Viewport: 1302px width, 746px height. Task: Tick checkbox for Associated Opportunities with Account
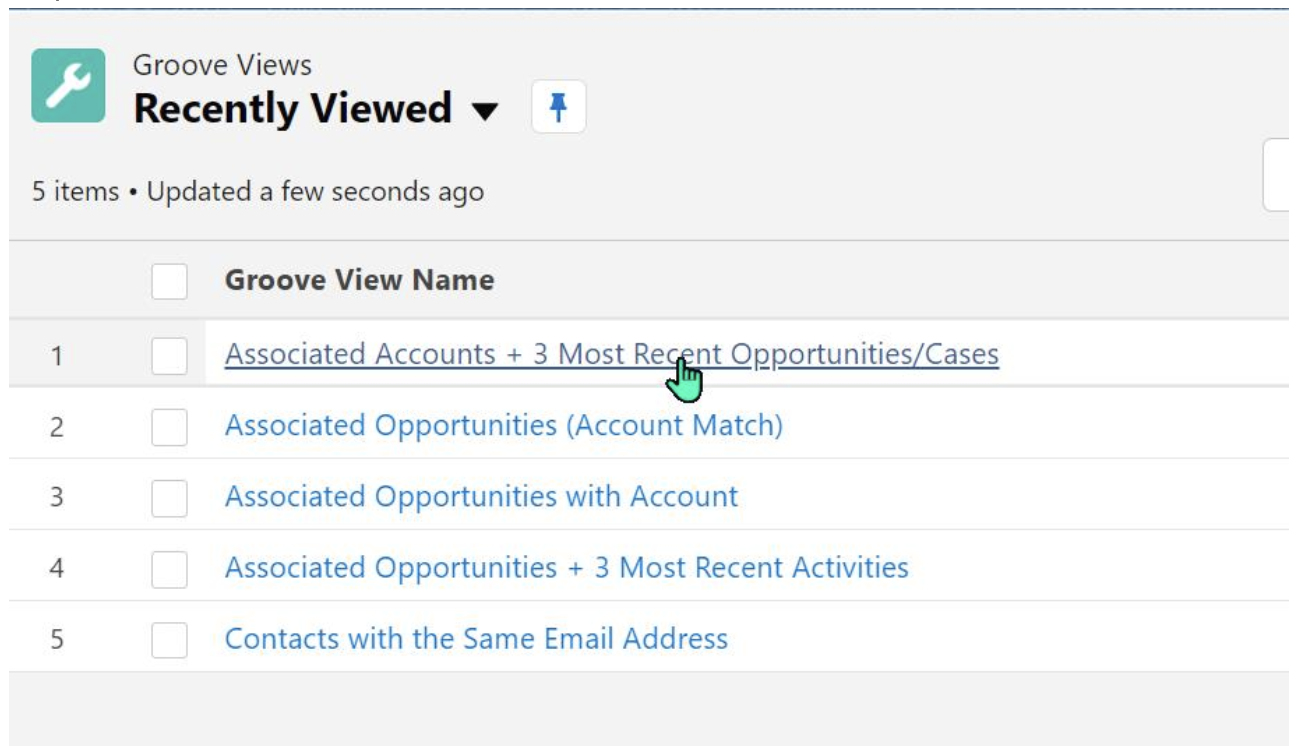tap(170, 498)
